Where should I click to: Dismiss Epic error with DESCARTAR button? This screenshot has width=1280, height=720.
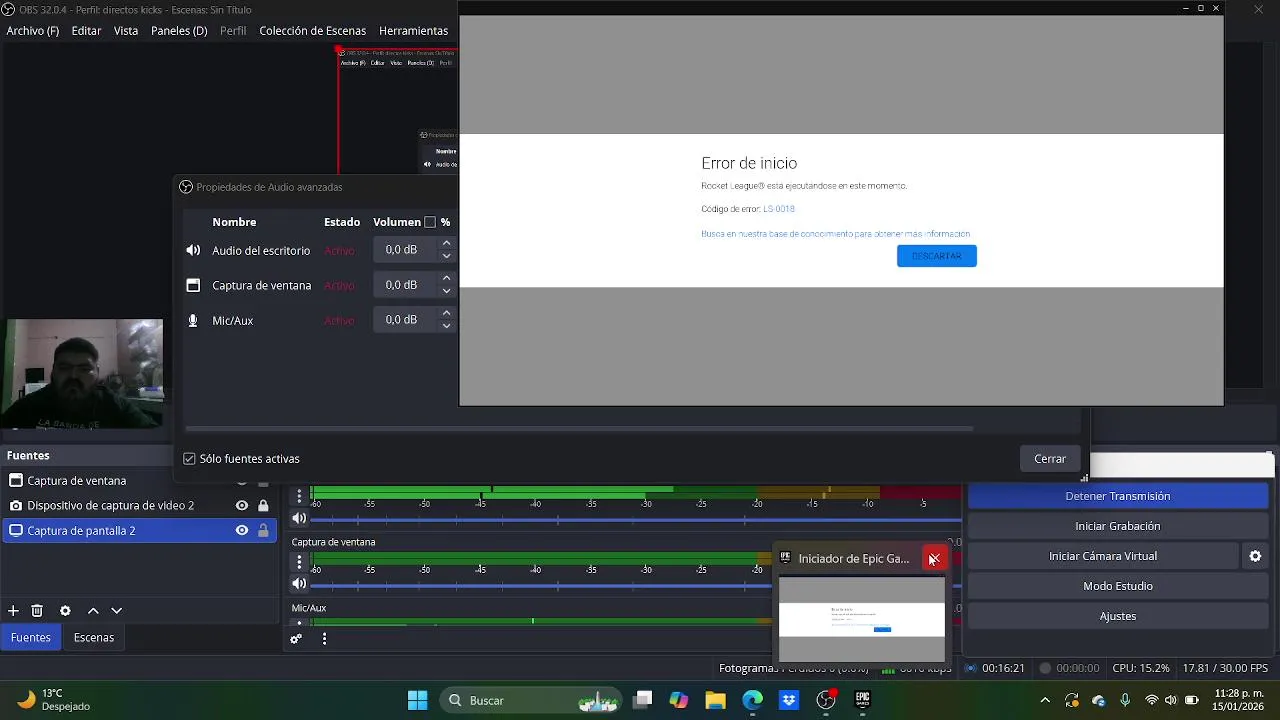point(937,256)
